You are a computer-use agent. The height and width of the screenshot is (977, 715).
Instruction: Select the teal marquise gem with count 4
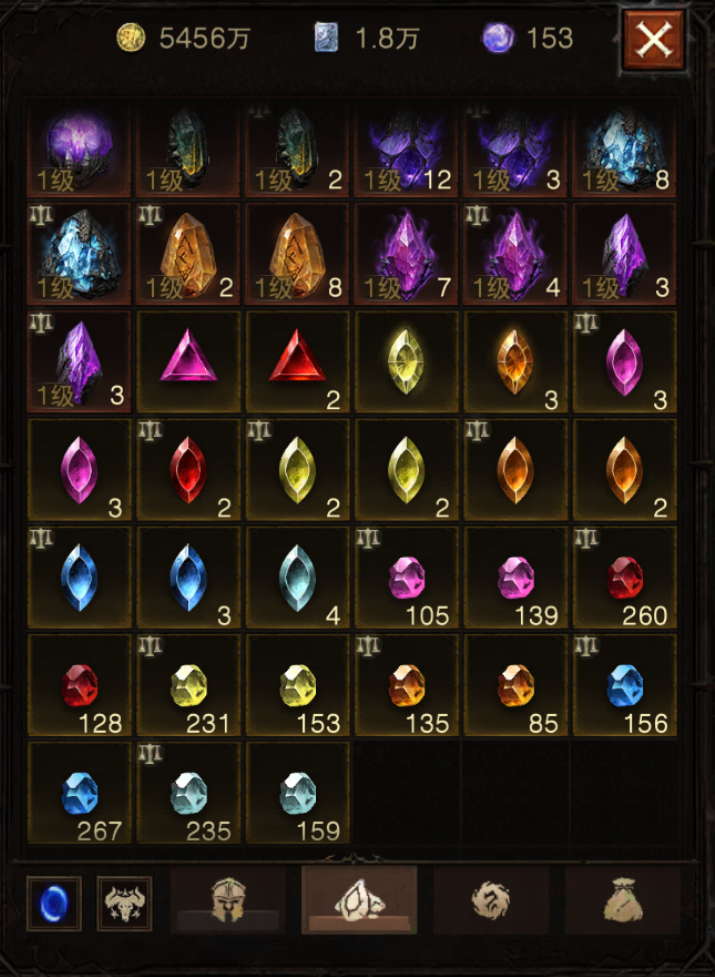pos(298,578)
